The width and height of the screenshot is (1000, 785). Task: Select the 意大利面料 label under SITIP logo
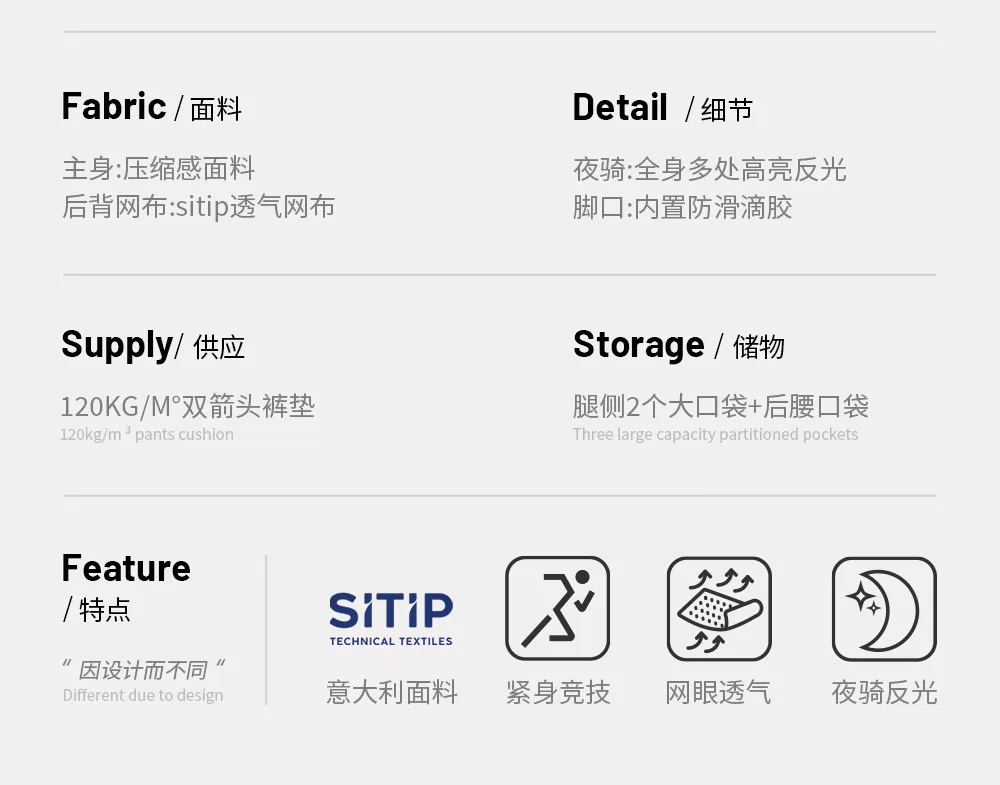click(x=391, y=692)
